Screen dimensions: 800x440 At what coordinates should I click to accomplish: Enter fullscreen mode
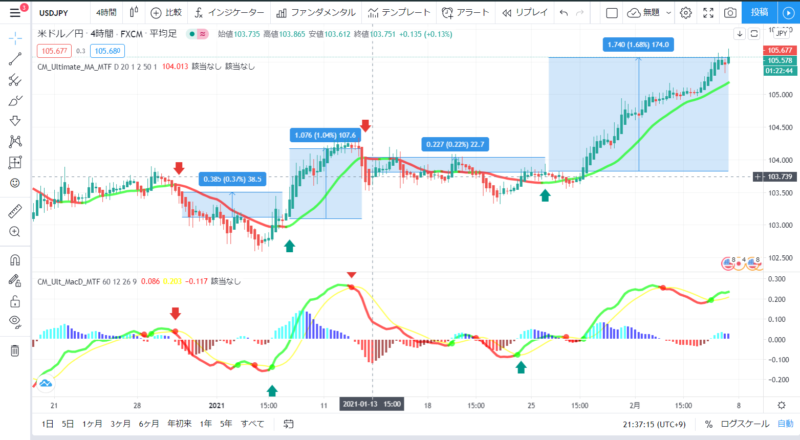(708, 13)
